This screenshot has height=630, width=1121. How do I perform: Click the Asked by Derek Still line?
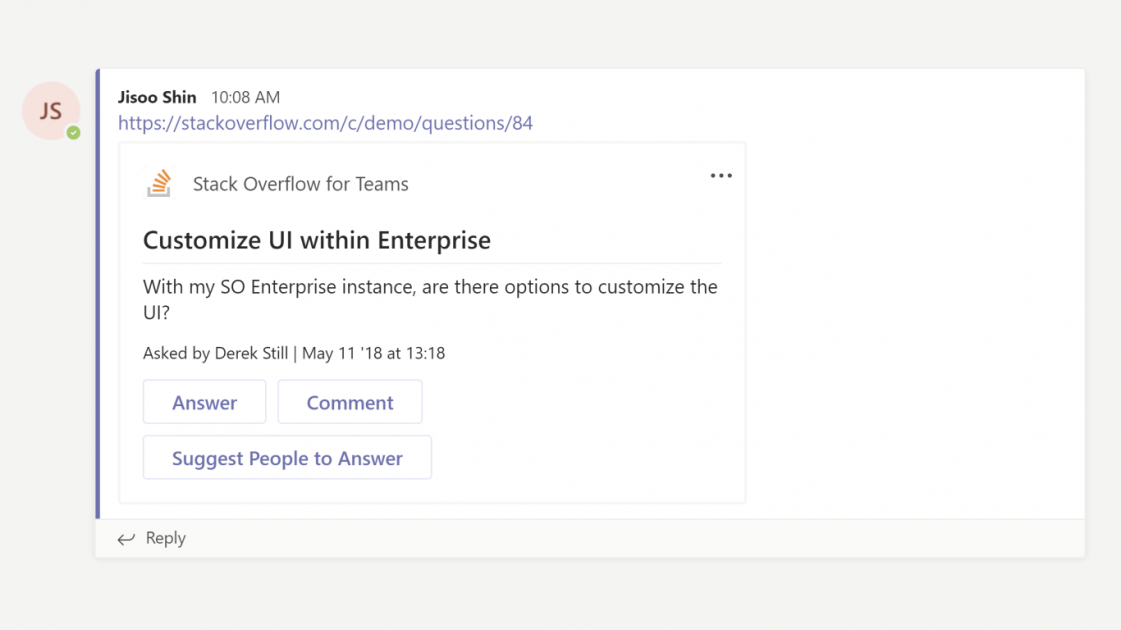(294, 353)
